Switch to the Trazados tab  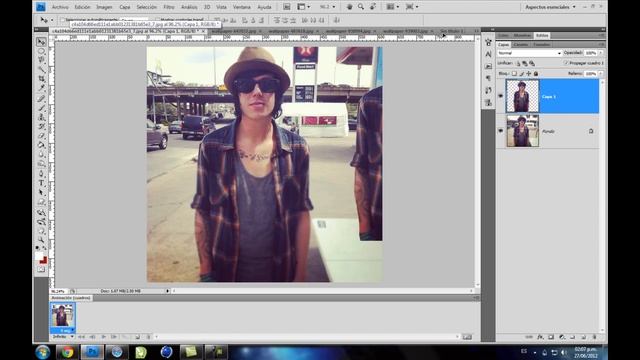[x=542, y=44]
